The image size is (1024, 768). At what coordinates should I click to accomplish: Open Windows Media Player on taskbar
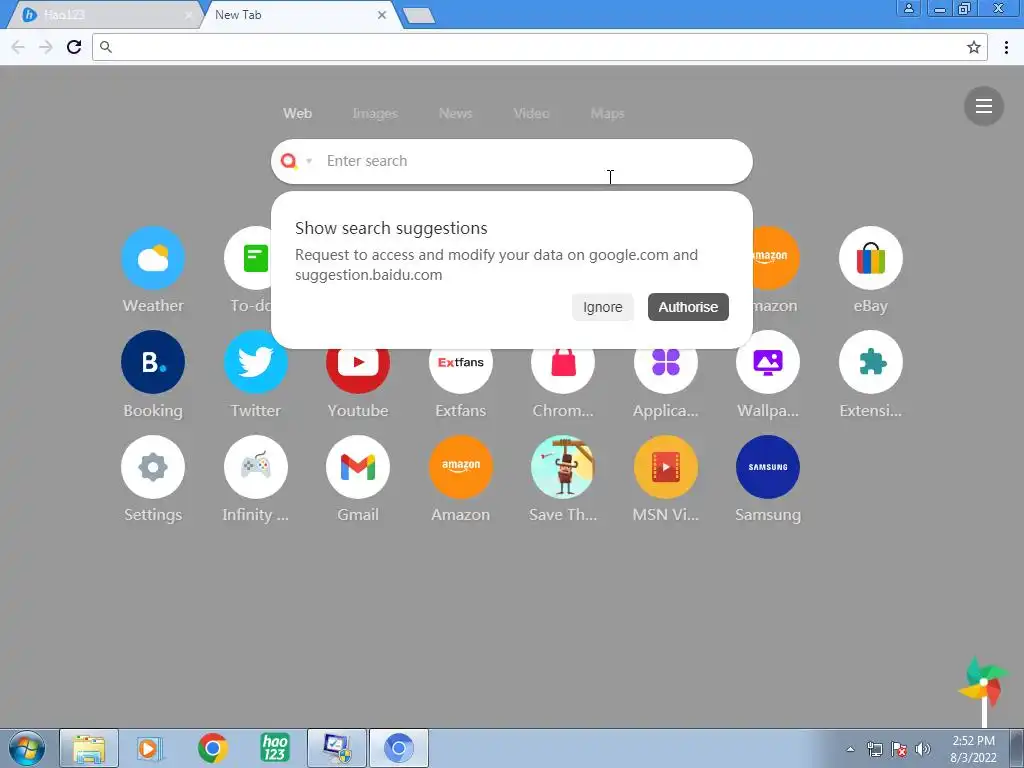pyautogui.click(x=150, y=748)
